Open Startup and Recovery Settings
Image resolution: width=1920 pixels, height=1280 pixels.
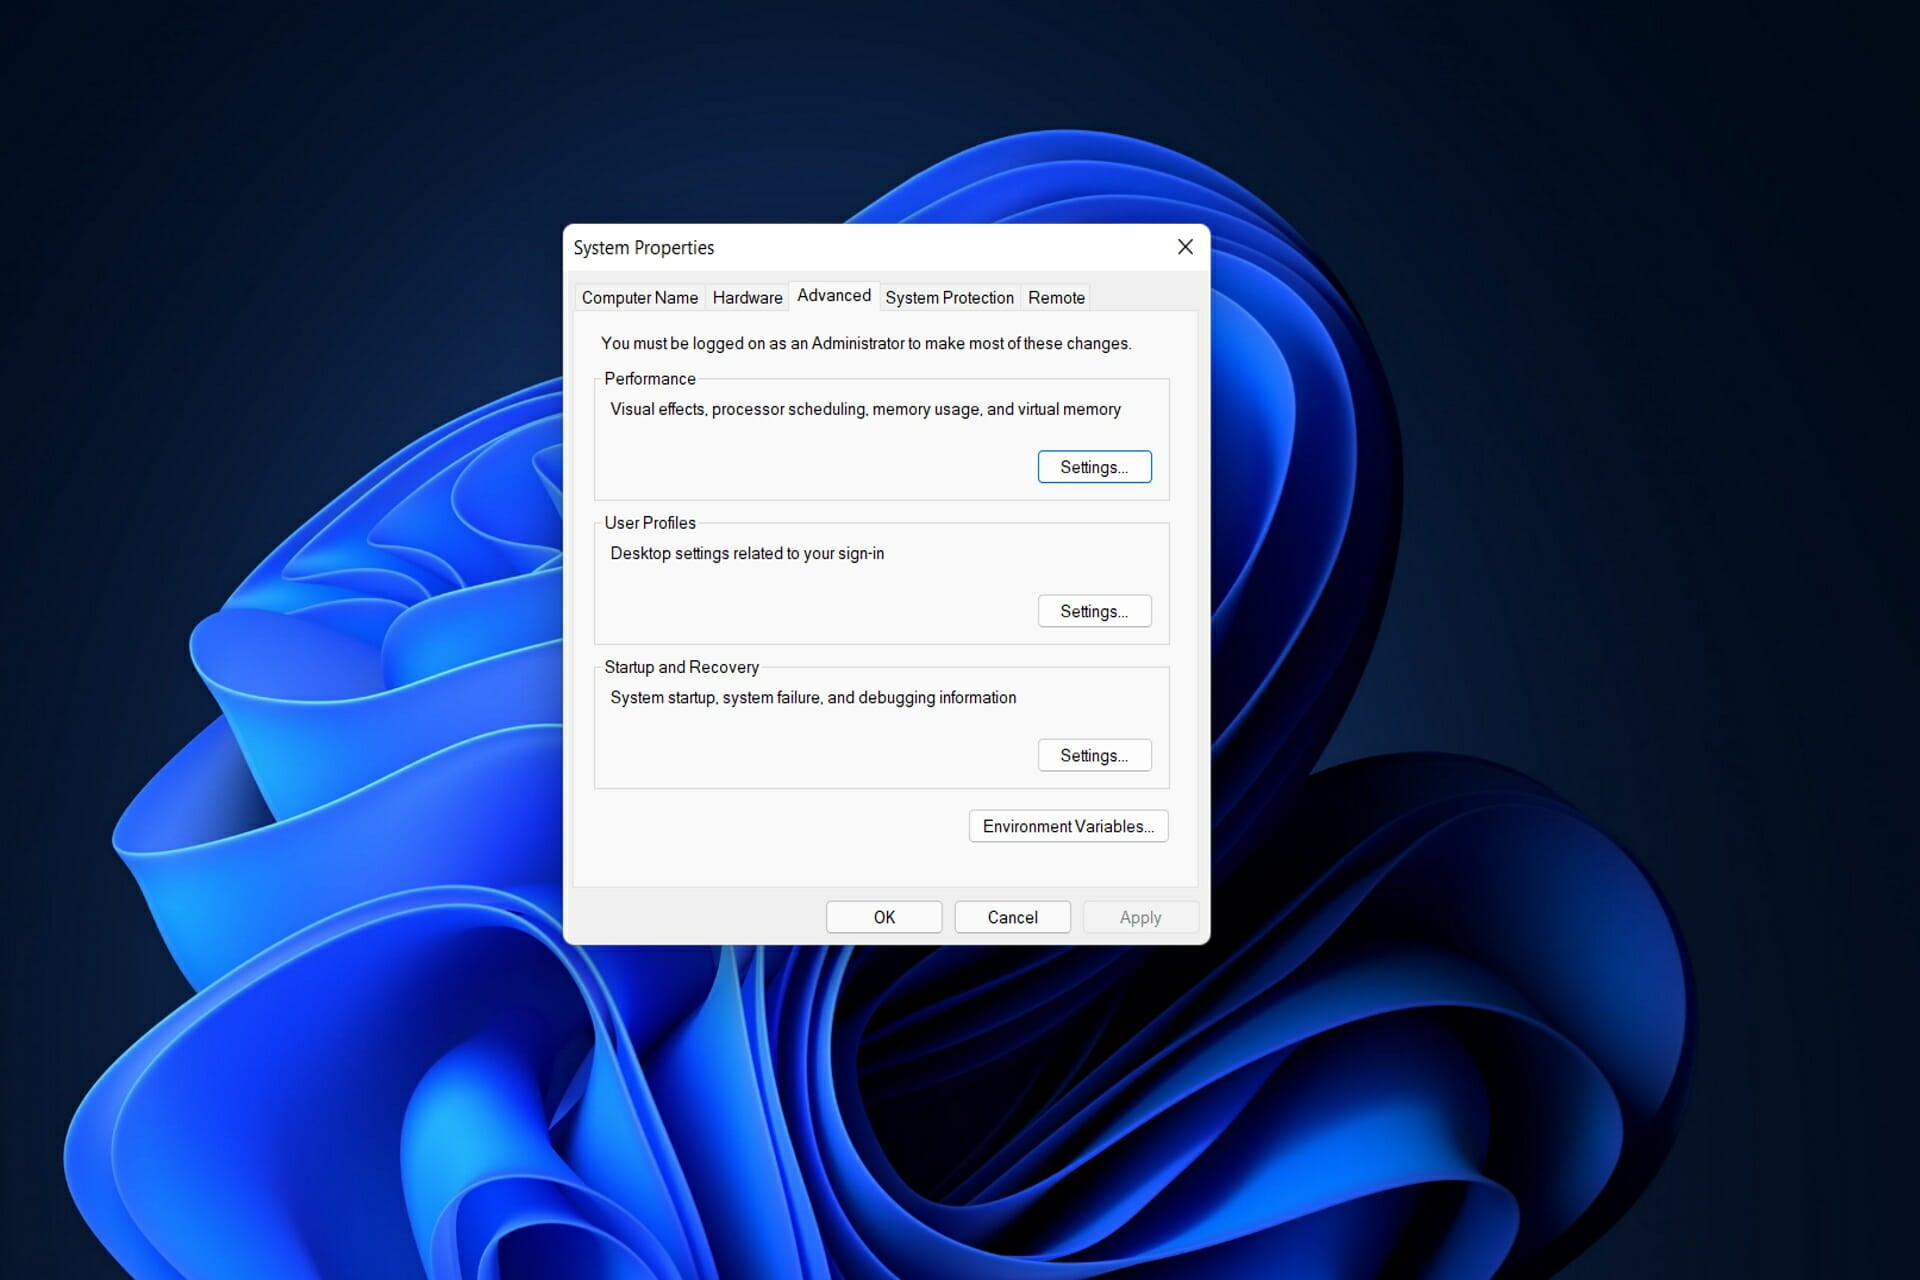1094,755
